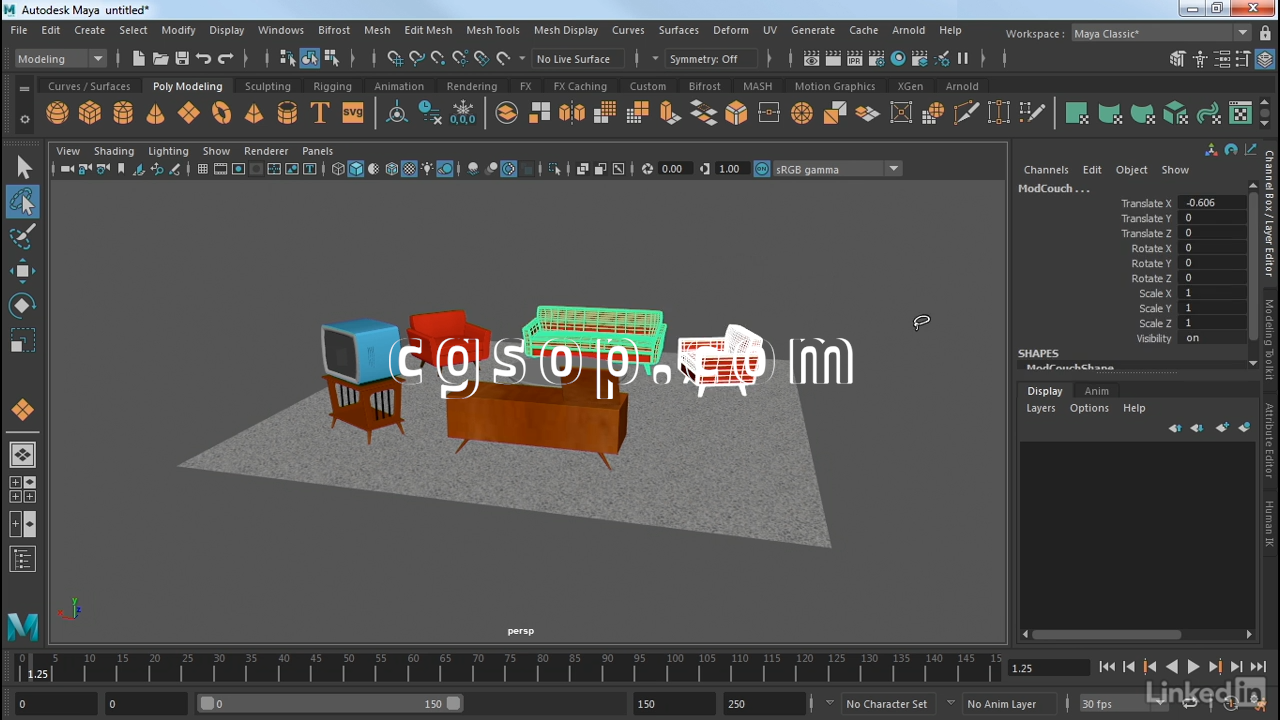
Task: Click the playback range slider bar
Action: pos(331,704)
